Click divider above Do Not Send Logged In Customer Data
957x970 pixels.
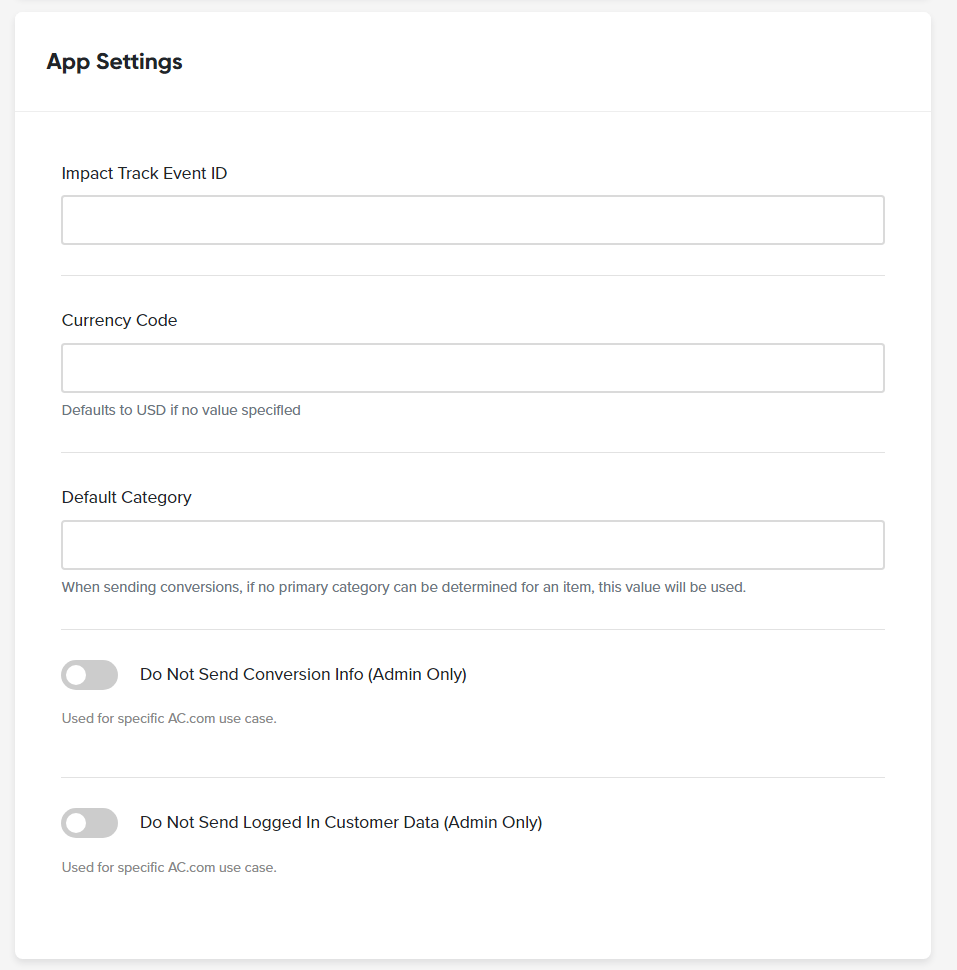tap(473, 778)
